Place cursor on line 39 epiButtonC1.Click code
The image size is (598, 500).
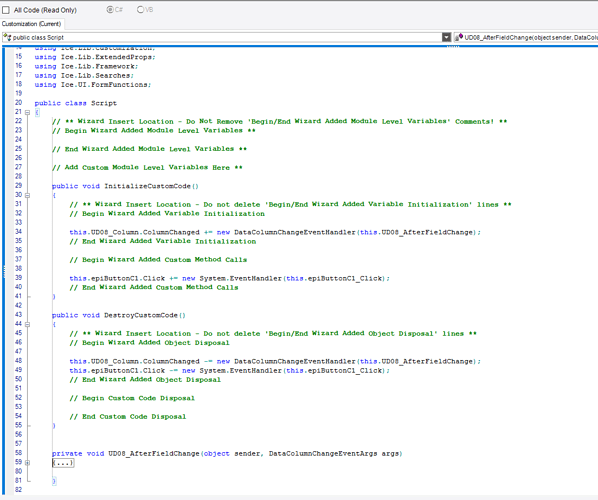229,278
